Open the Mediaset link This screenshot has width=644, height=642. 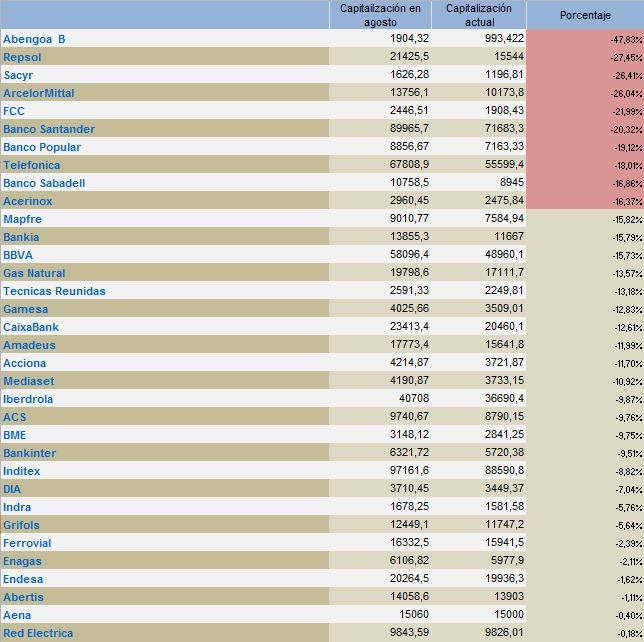click(29, 381)
